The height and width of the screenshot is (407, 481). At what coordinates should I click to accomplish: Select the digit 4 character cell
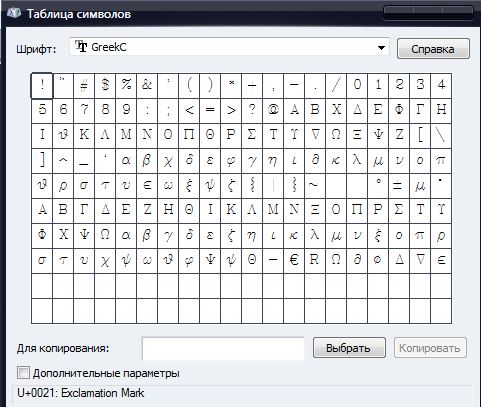click(441, 86)
